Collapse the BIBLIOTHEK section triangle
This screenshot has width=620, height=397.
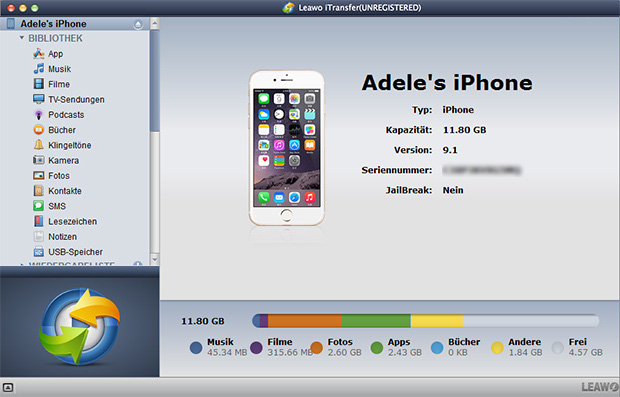coord(21,38)
